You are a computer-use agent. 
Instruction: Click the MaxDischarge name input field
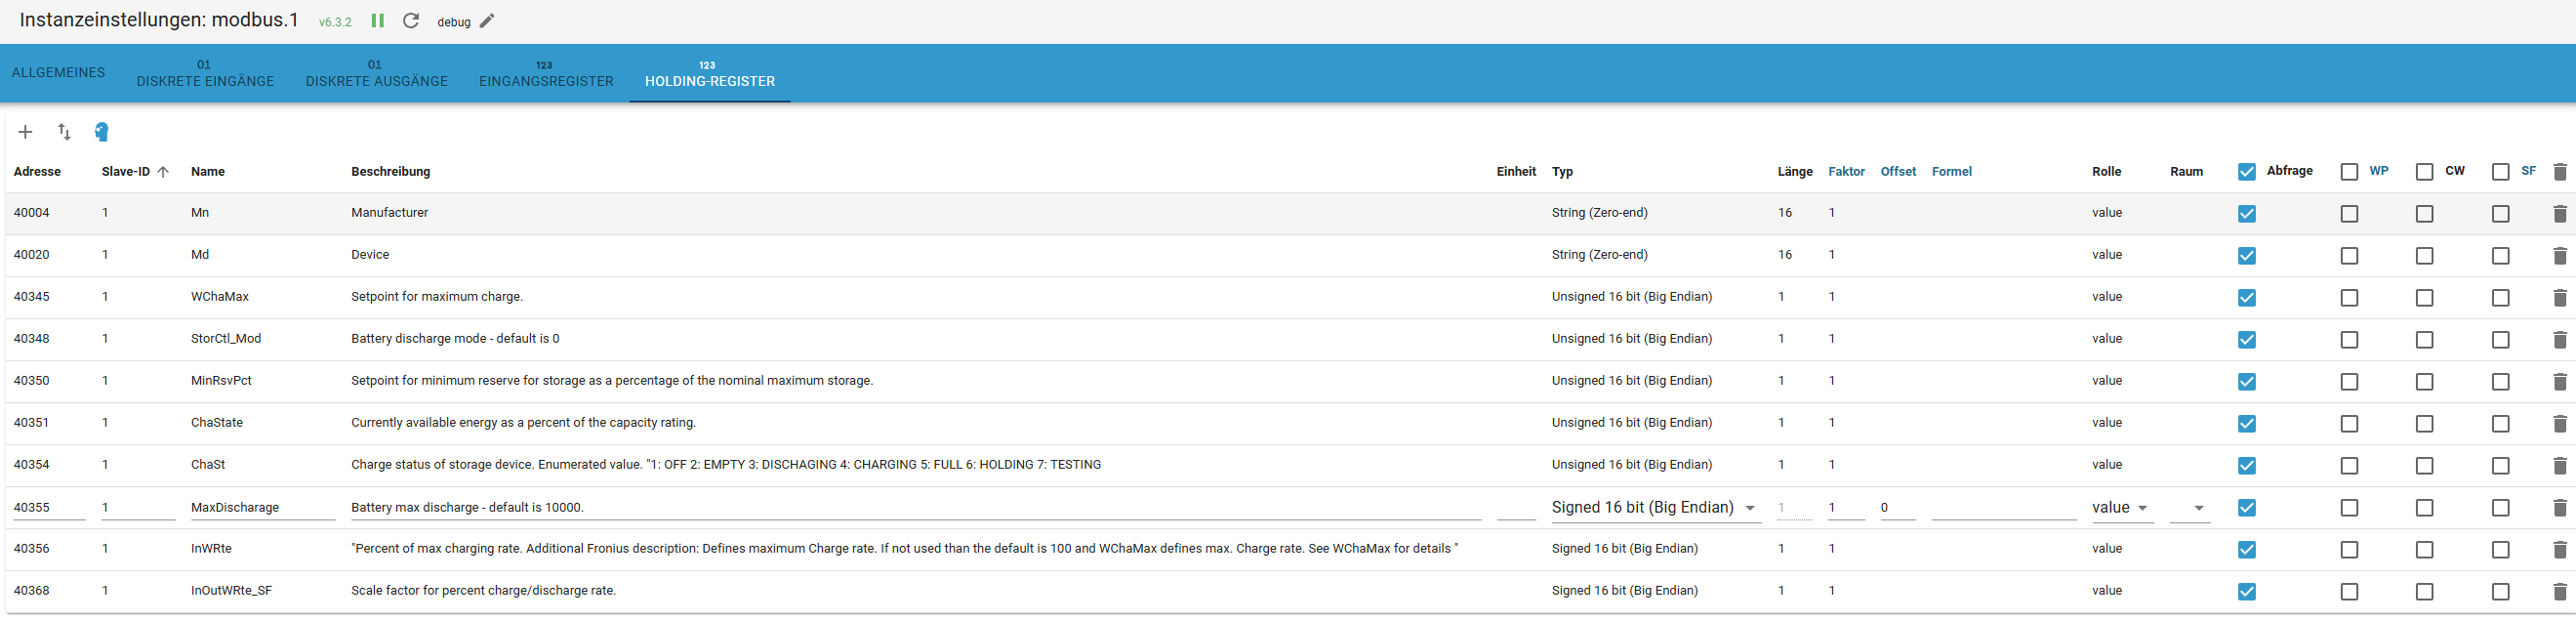pyautogui.click(x=262, y=508)
